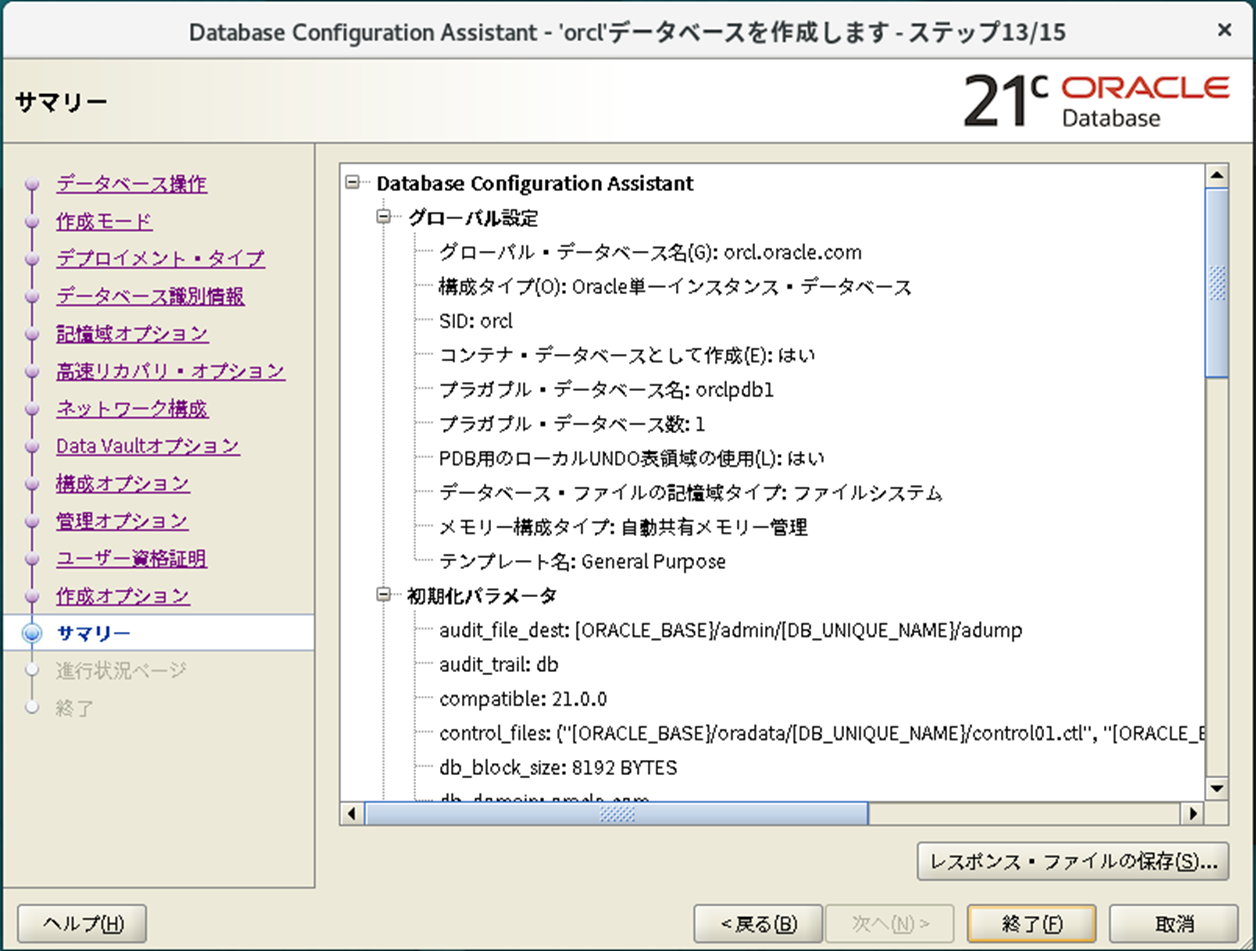This screenshot has height=951, width=1256.
Task: Click the vertical scrollbar down arrow
Action: (x=1217, y=788)
